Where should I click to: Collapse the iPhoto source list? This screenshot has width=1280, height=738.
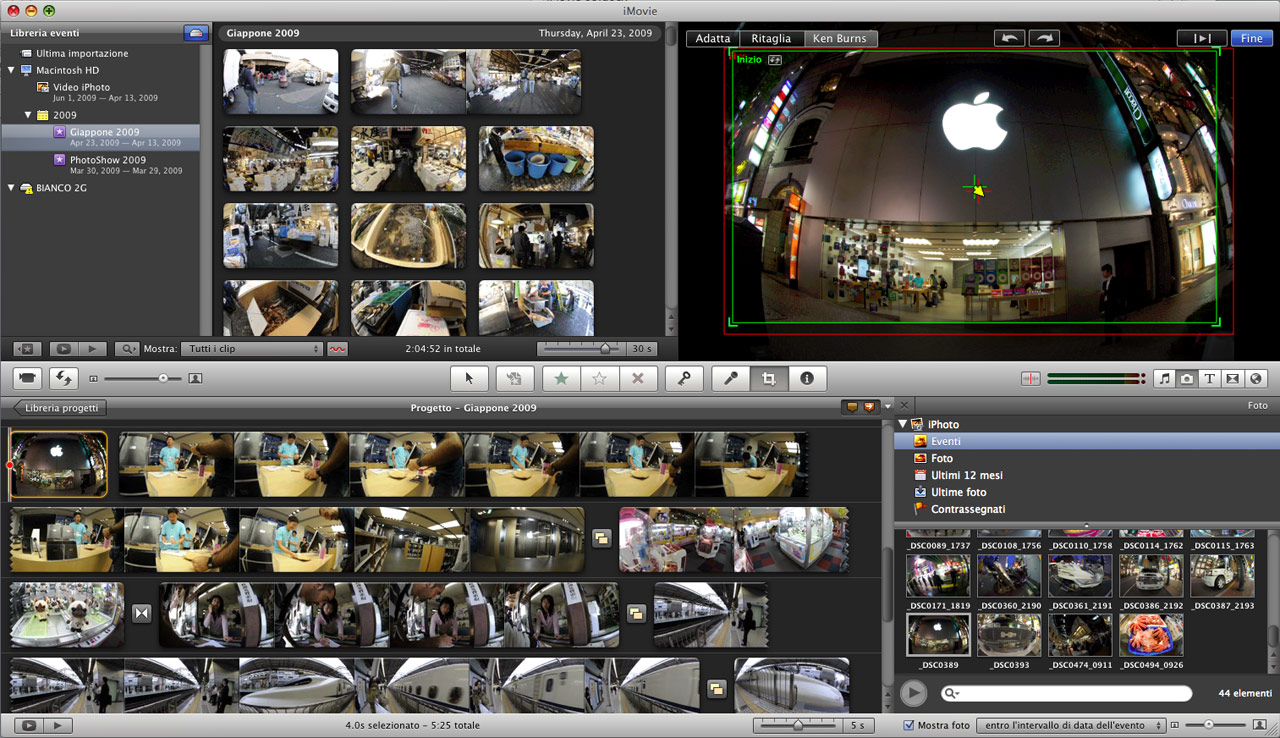pos(903,425)
